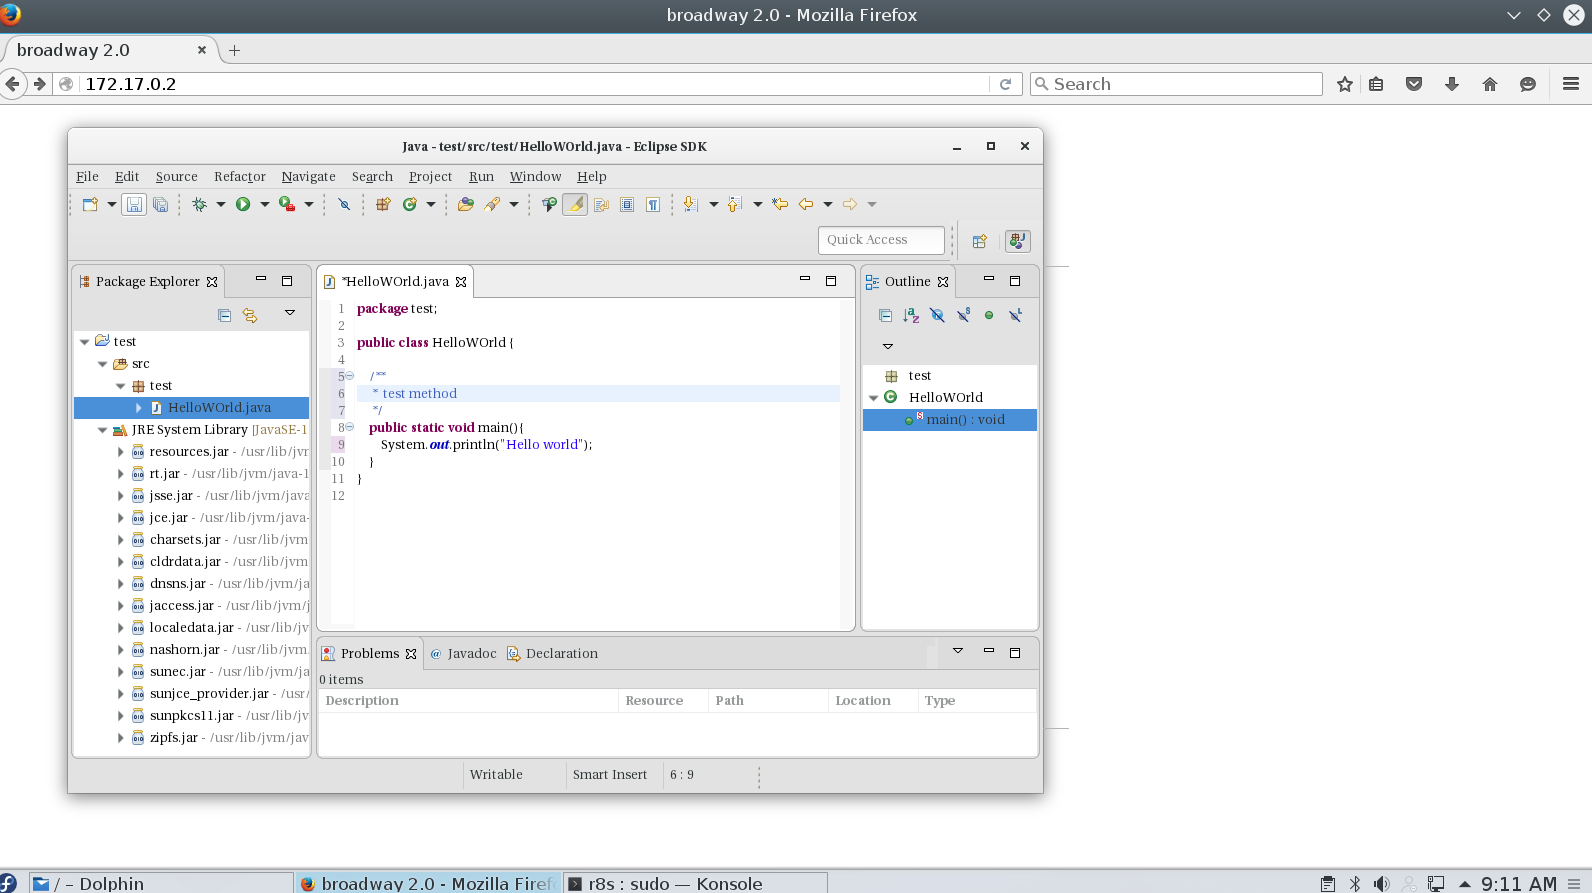Collapse all in Package Explorer

224,315
